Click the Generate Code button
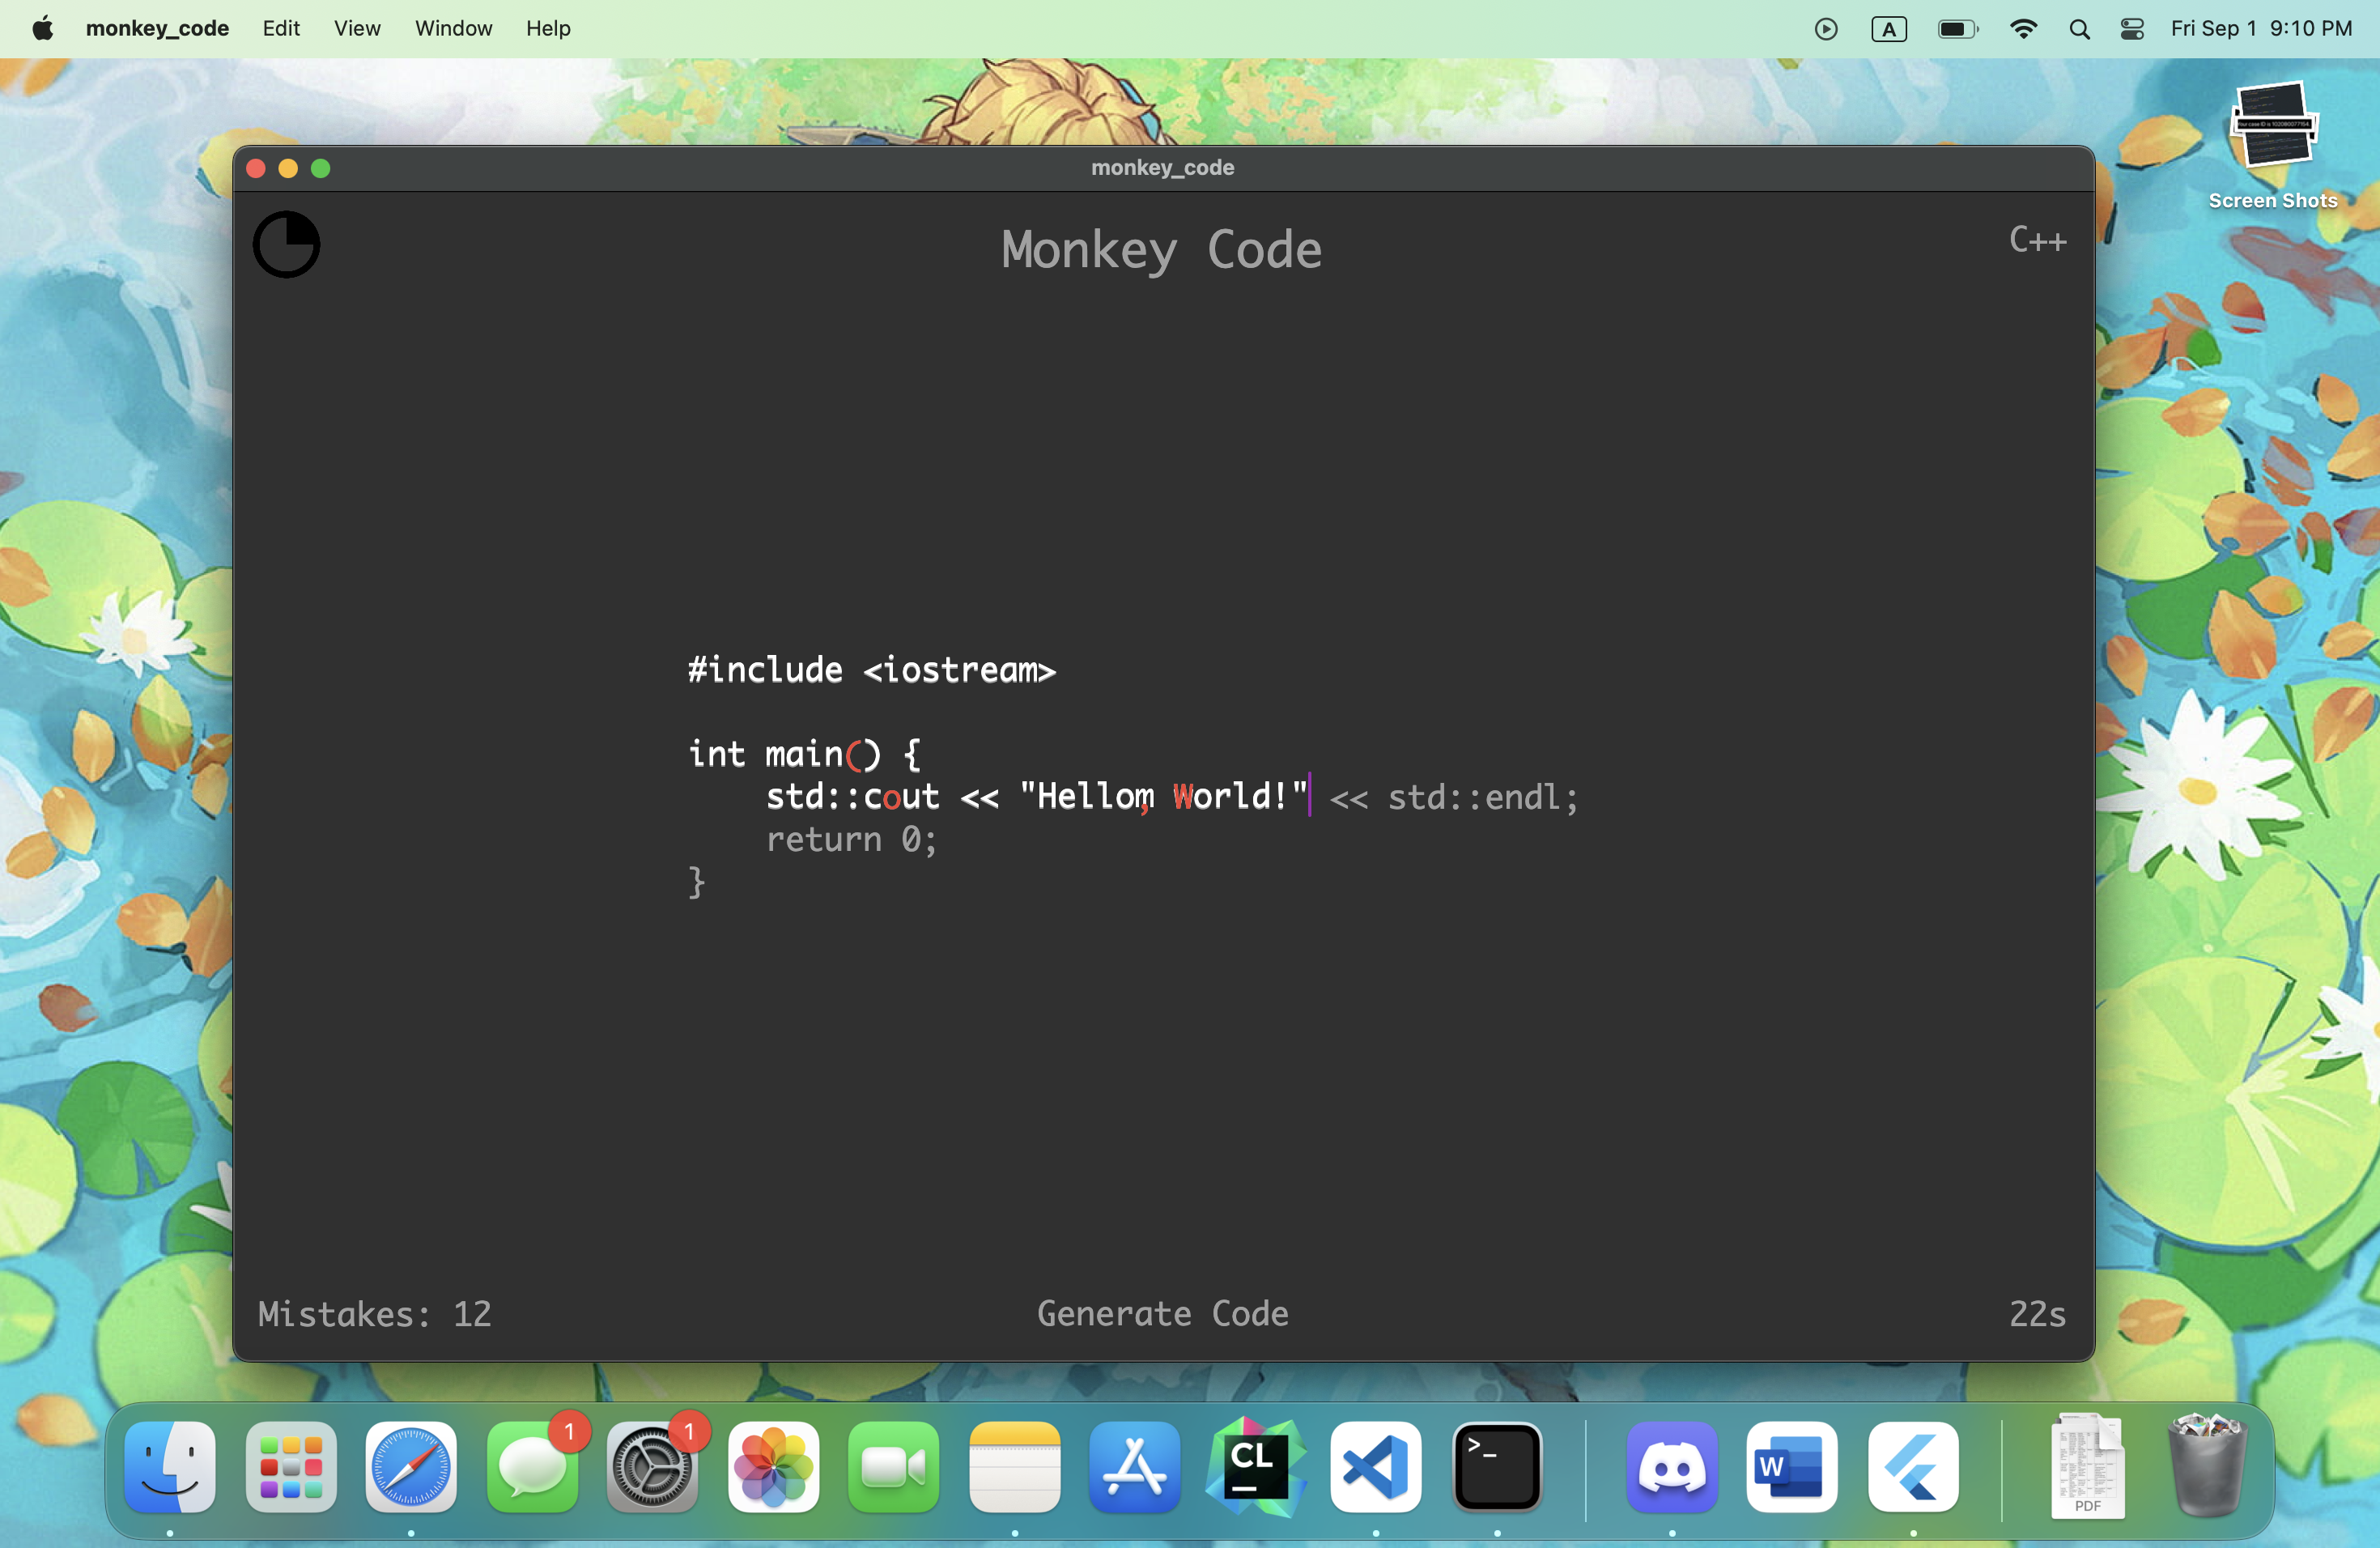Image resolution: width=2380 pixels, height=1548 pixels. [x=1162, y=1313]
